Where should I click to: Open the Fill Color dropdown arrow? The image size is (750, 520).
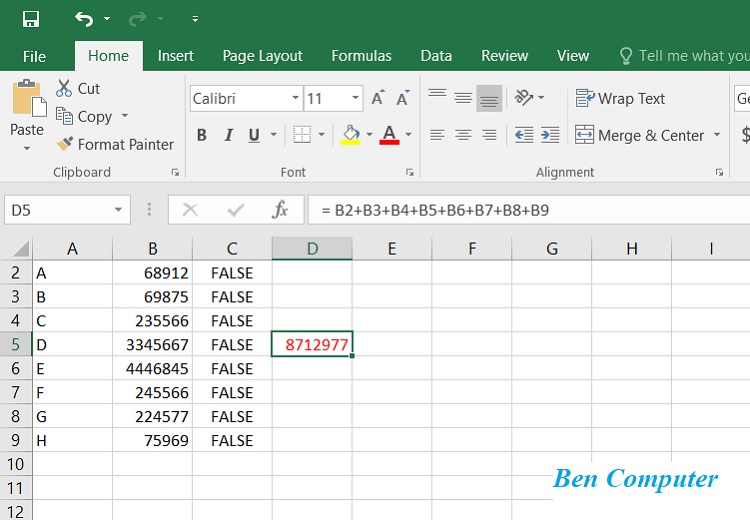pyautogui.click(x=369, y=135)
